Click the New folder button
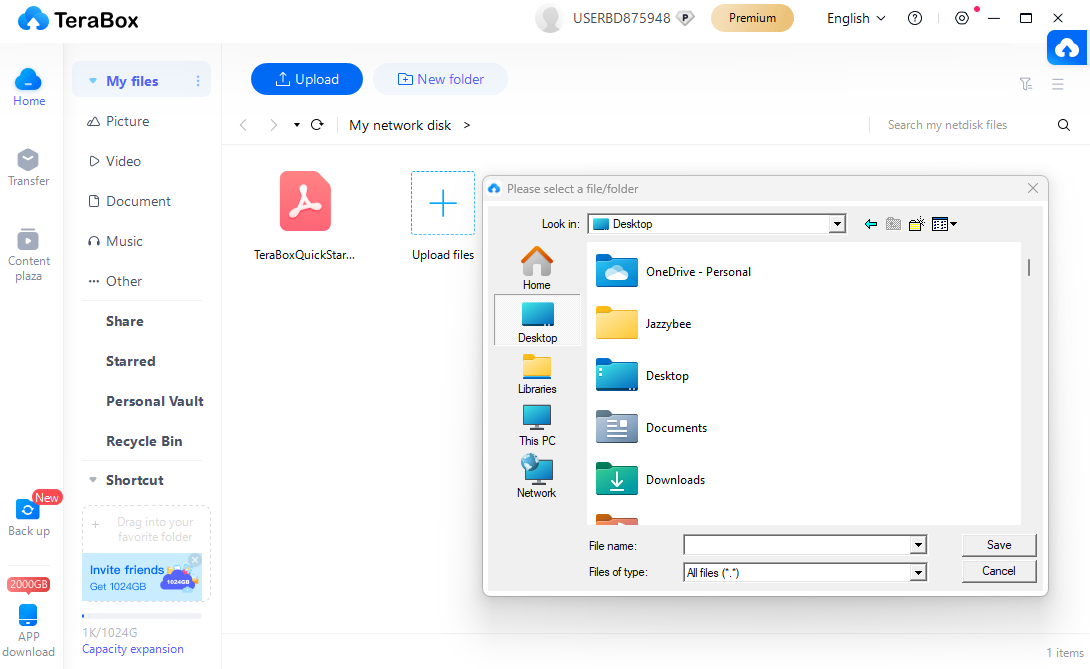Viewport: 1090px width, 669px height. (440, 79)
